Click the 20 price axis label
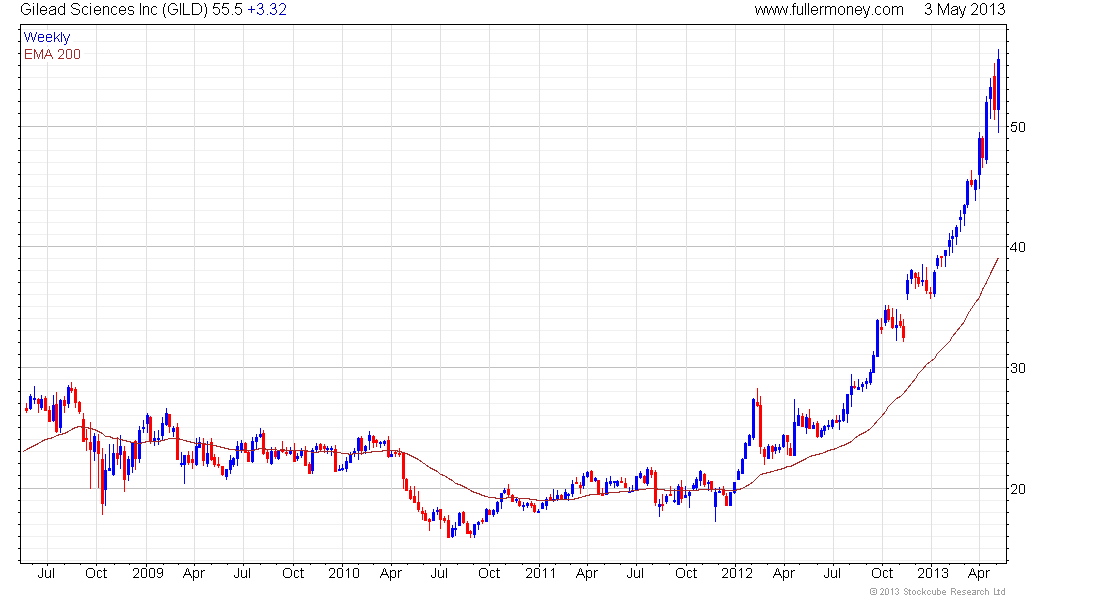 point(1017,488)
